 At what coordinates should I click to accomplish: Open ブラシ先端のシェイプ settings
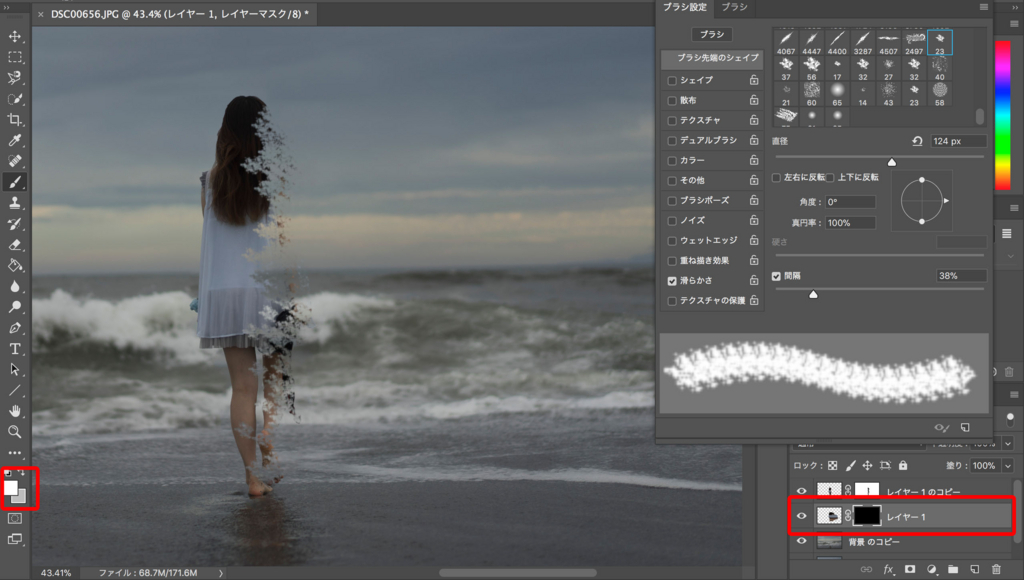click(x=712, y=58)
